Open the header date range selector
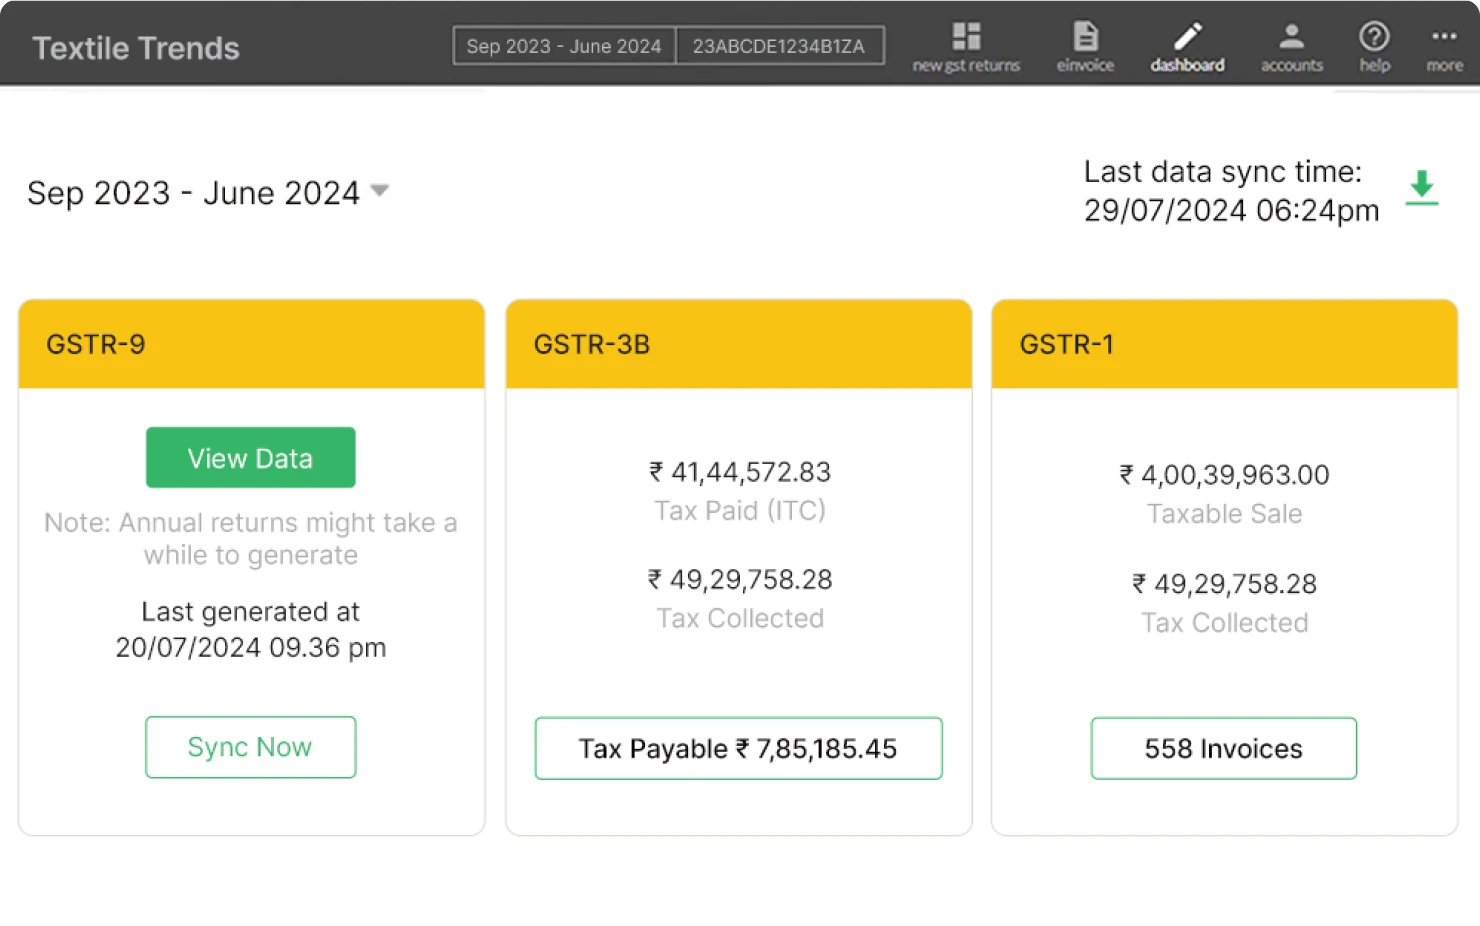The width and height of the screenshot is (1480, 926). point(563,45)
